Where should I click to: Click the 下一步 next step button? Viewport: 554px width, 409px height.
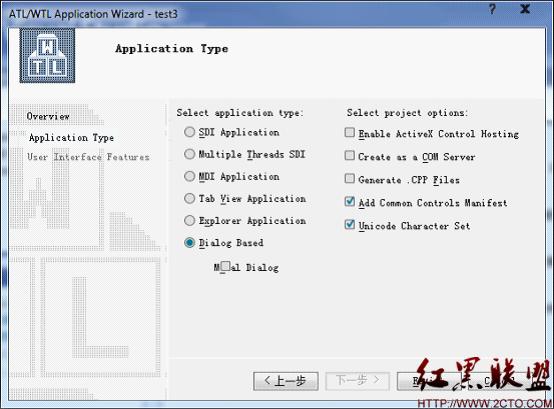(x=358, y=381)
